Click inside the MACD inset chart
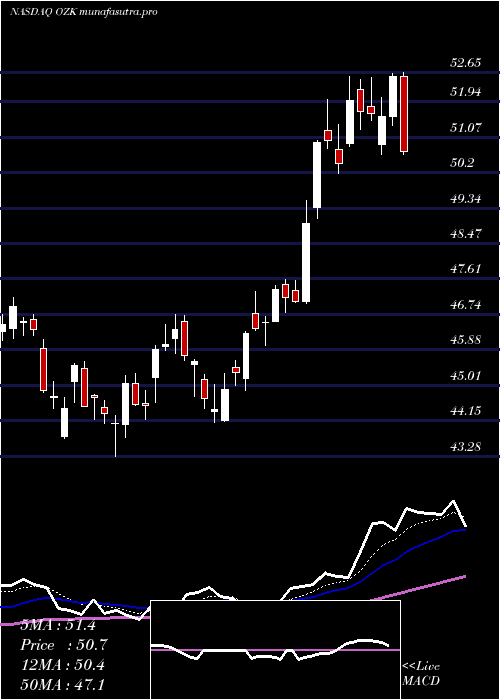Screen dimensions: 500x700 [275, 650]
